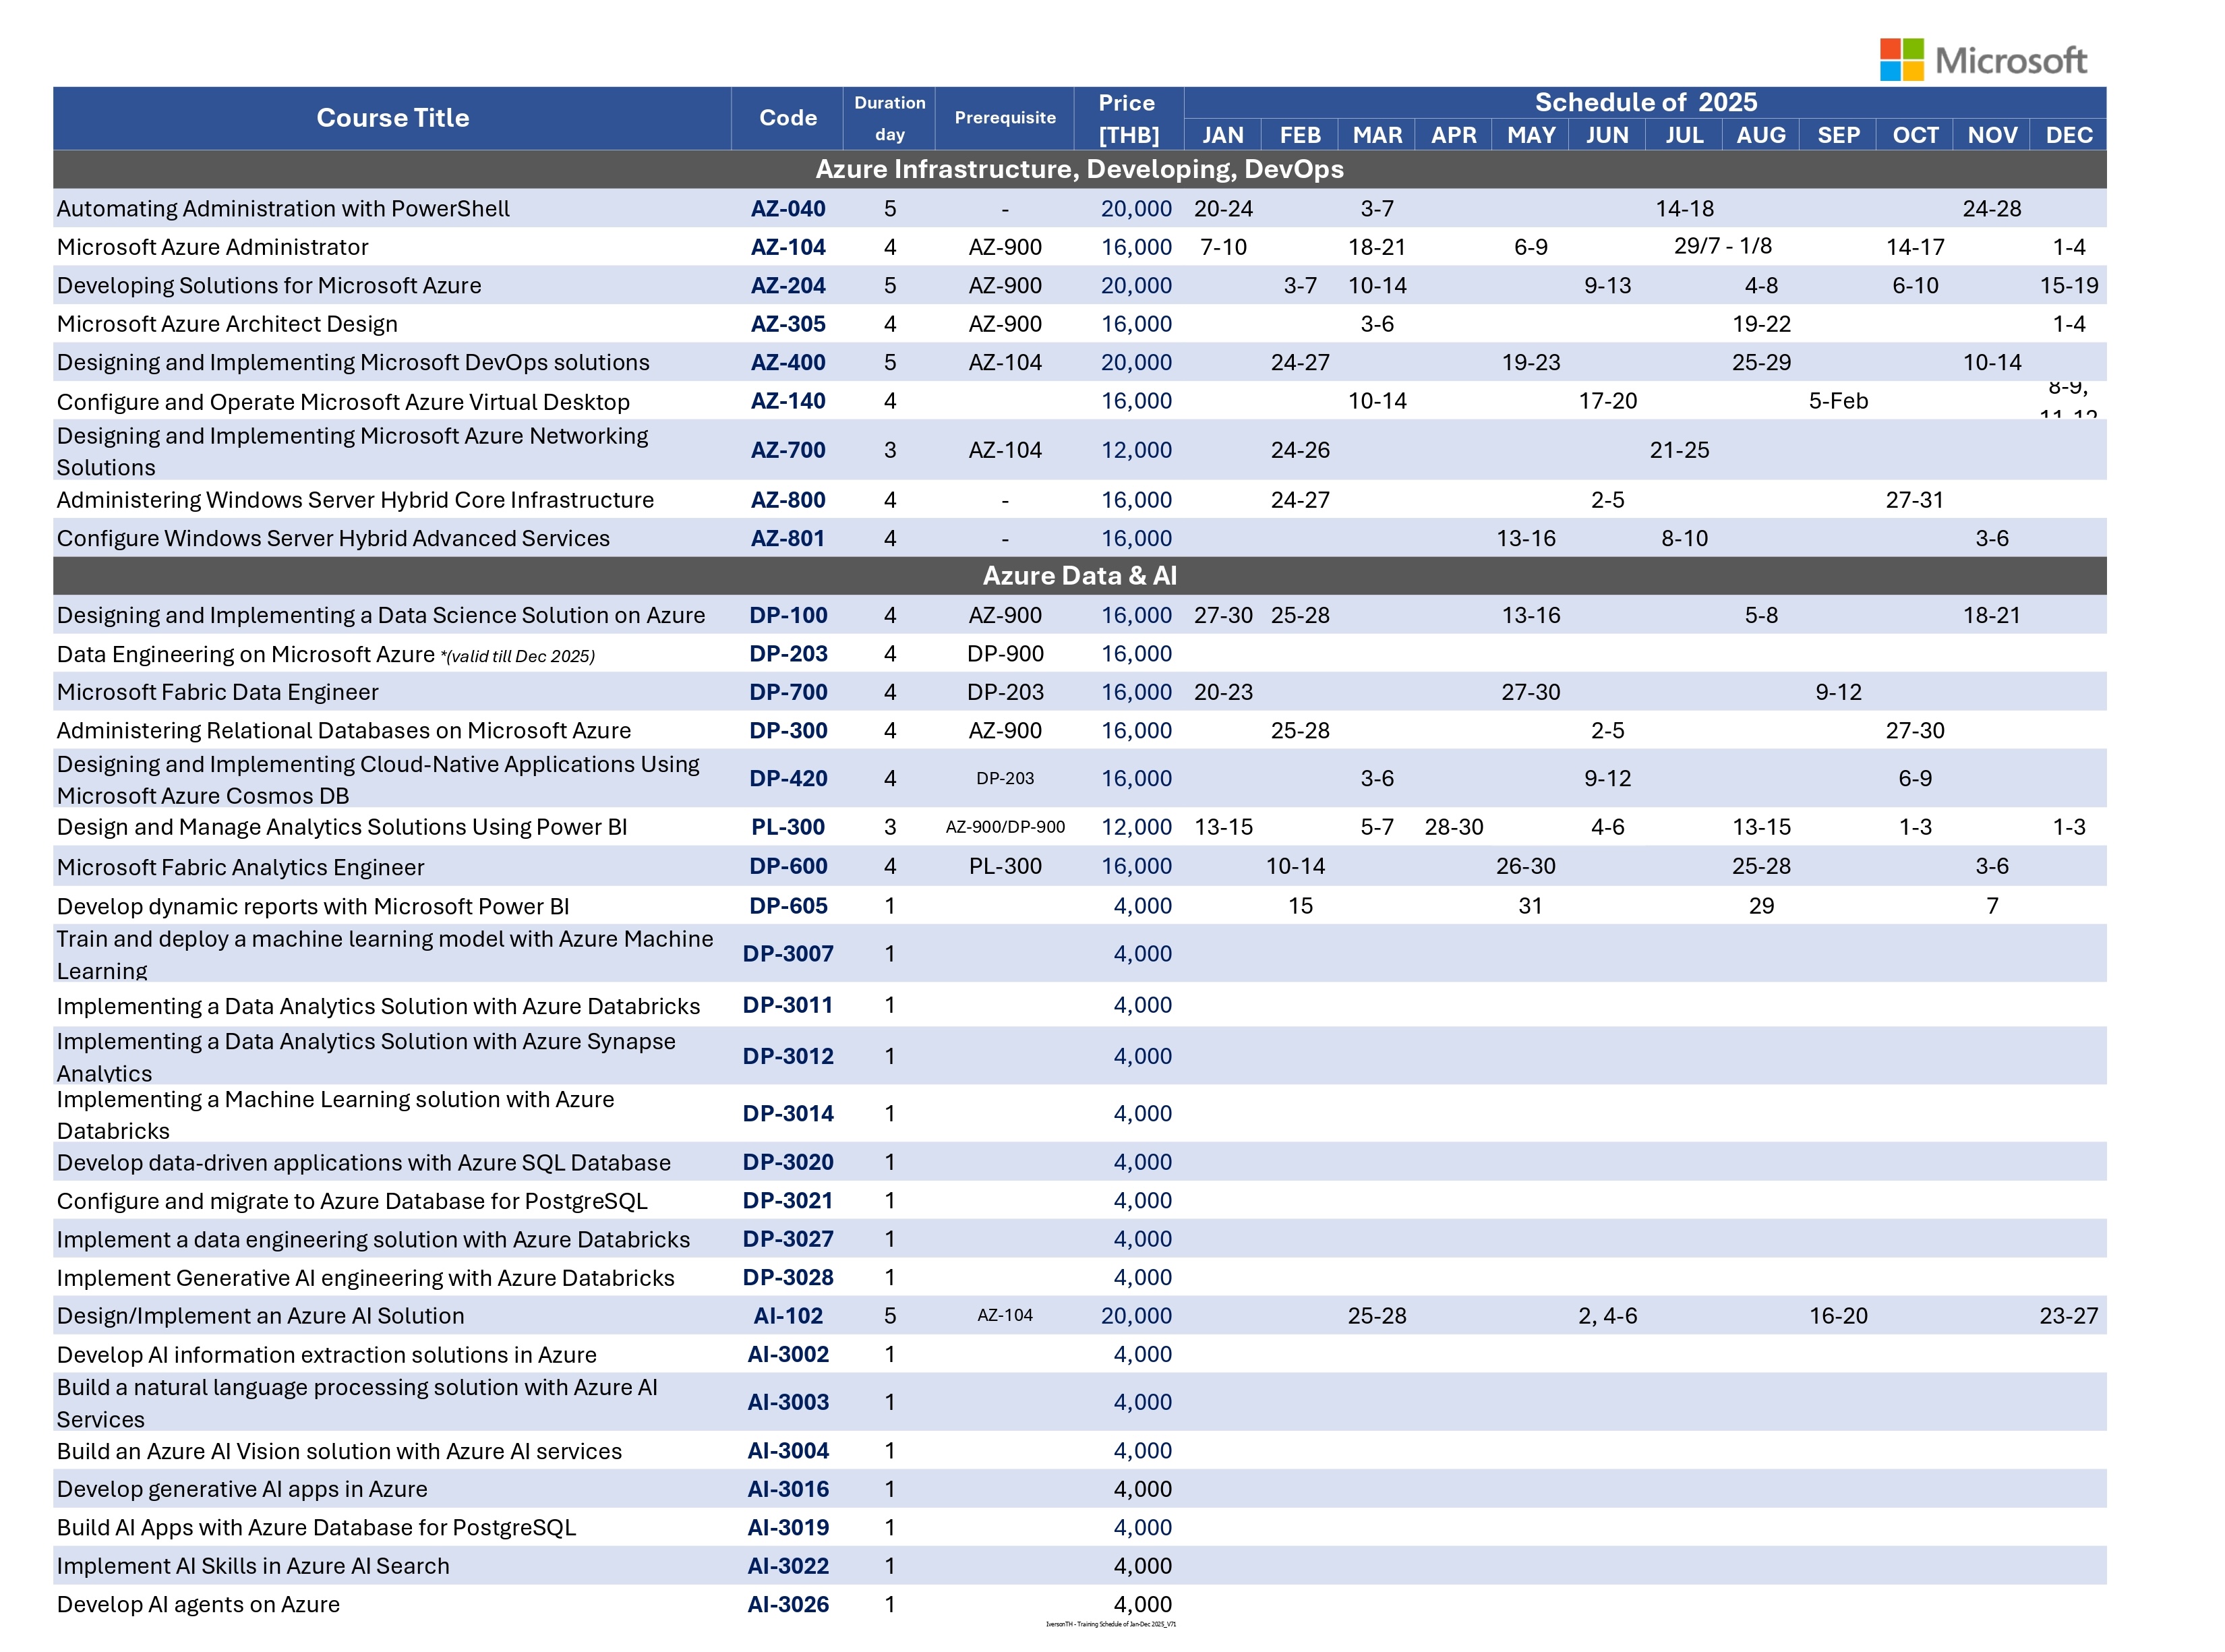Select course code DP-3011
The image size is (2225, 1652).
tap(788, 1005)
